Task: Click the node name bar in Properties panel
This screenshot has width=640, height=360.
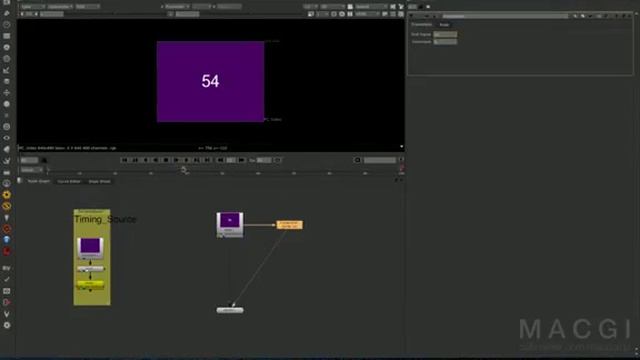Action: point(505,16)
